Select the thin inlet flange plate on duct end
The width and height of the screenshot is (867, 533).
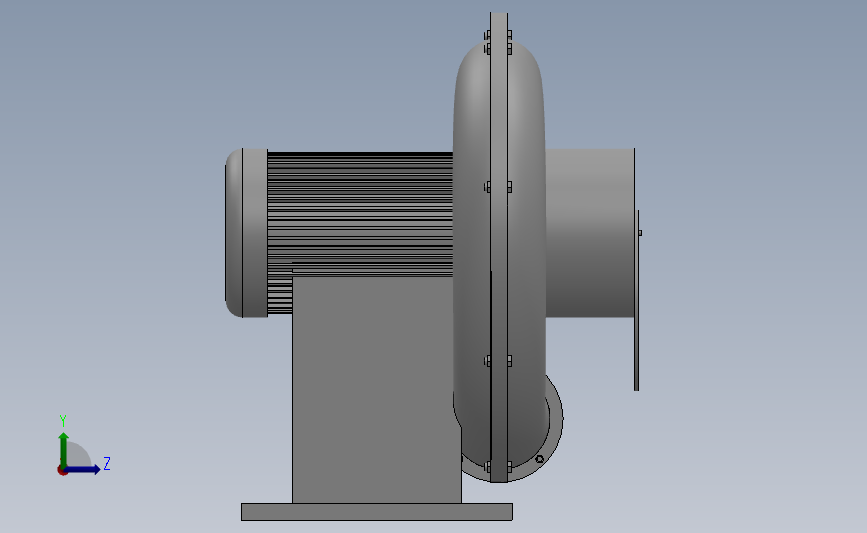click(x=636, y=300)
